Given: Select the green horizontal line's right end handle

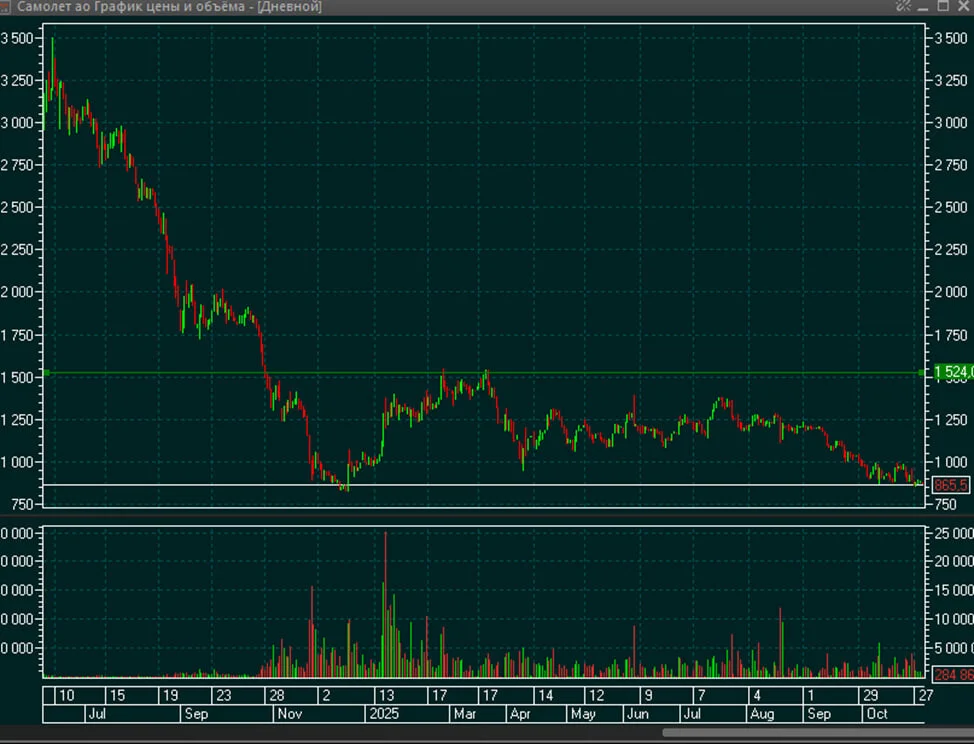Looking at the screenshot, I should click(x=922, y=373).
